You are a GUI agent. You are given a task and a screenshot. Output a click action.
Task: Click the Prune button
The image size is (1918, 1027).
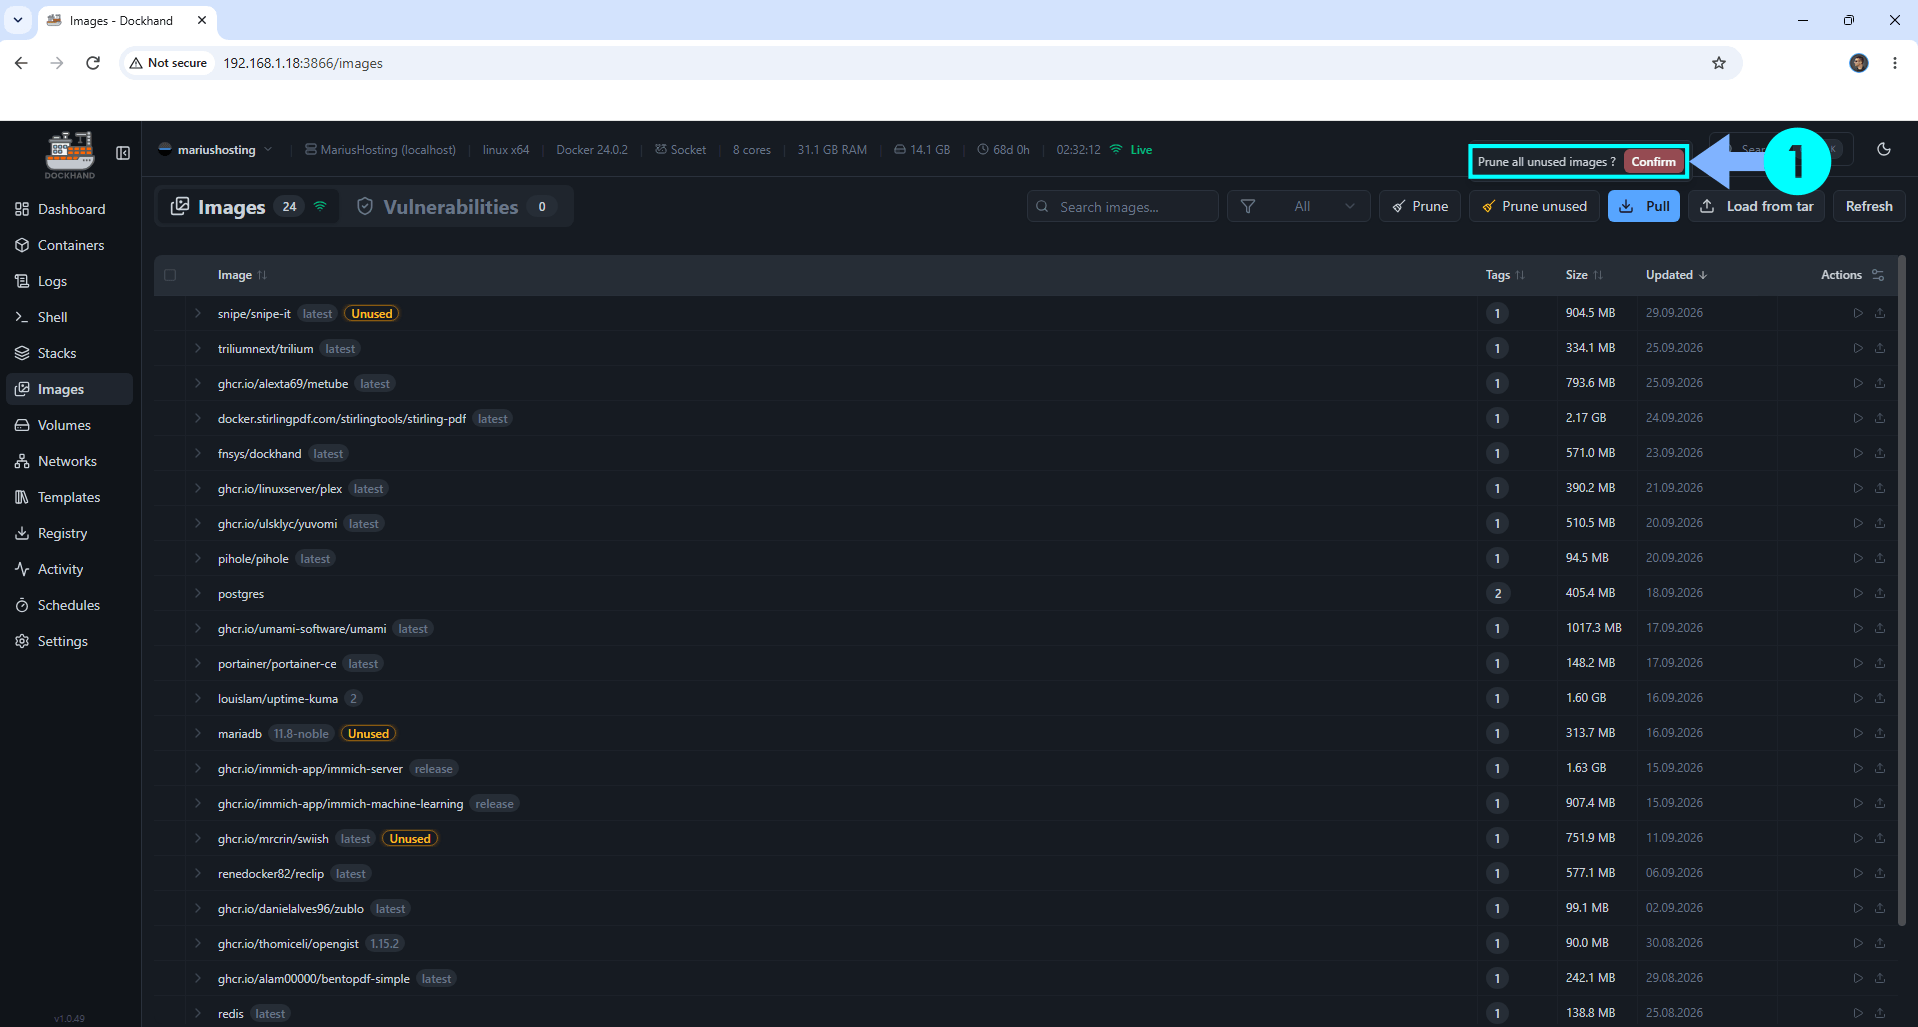pos(1420,206)
